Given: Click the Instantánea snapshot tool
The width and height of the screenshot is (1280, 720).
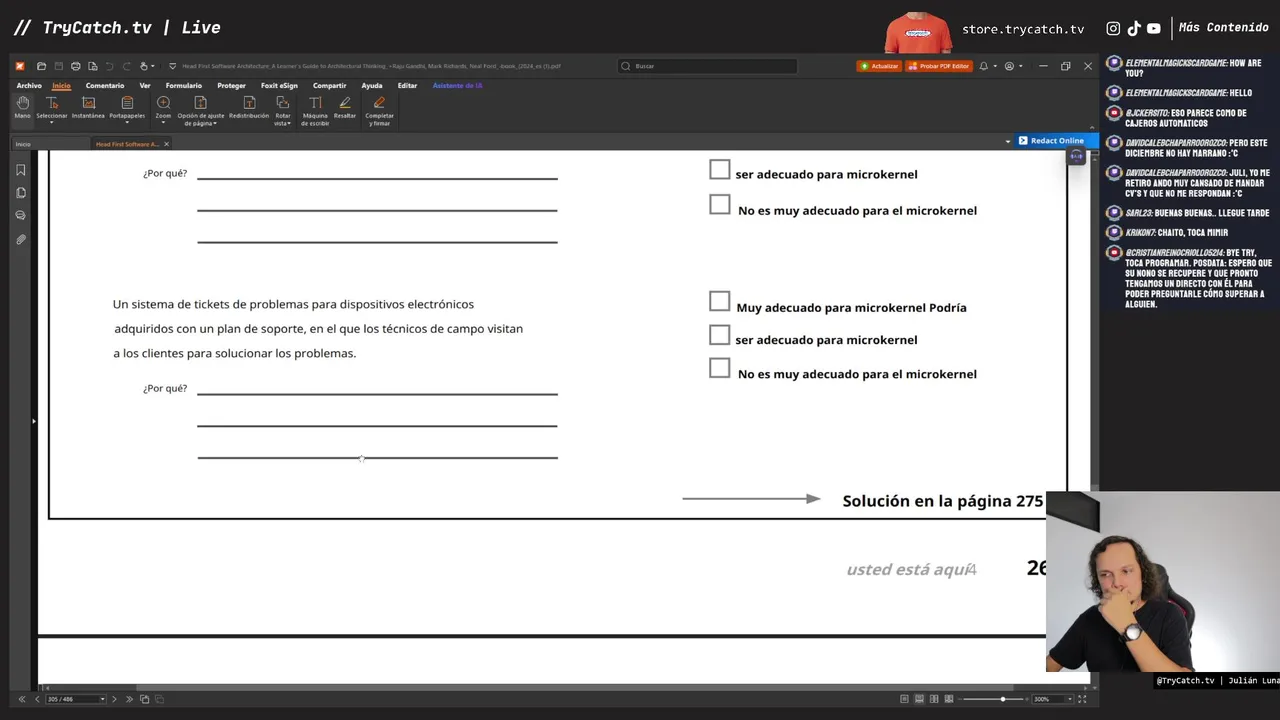Looking at the screenshot, I should coord(88,108).
